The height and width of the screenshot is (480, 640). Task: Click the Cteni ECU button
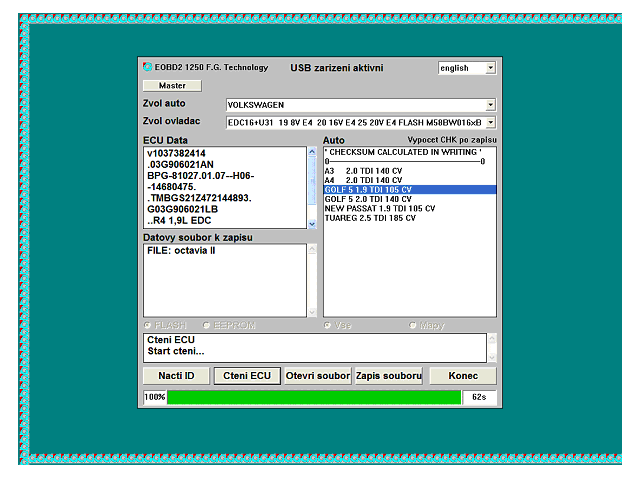(247, 376)
